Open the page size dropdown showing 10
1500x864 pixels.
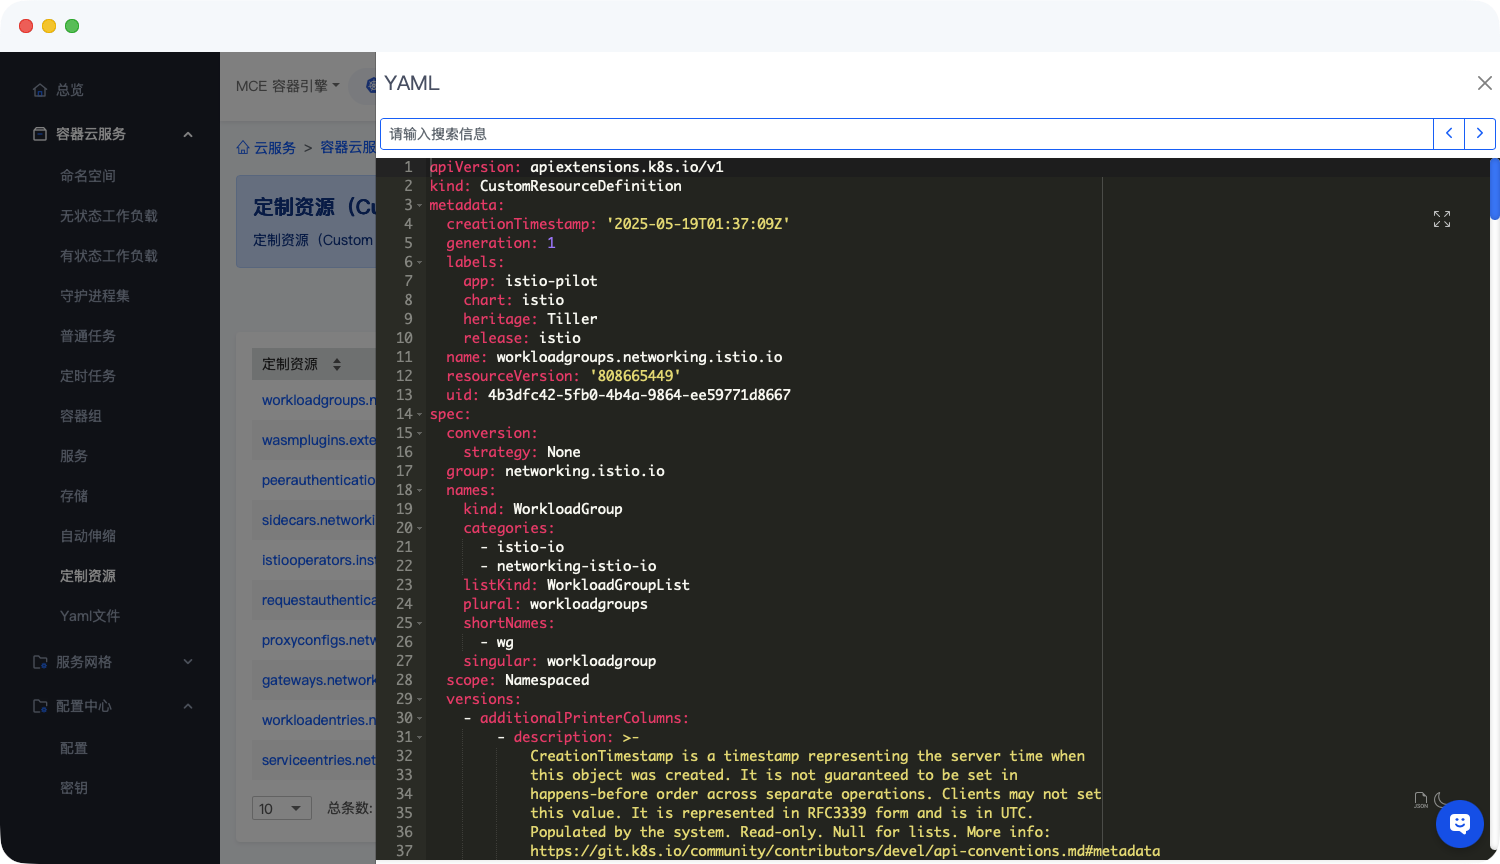(281, 808)
